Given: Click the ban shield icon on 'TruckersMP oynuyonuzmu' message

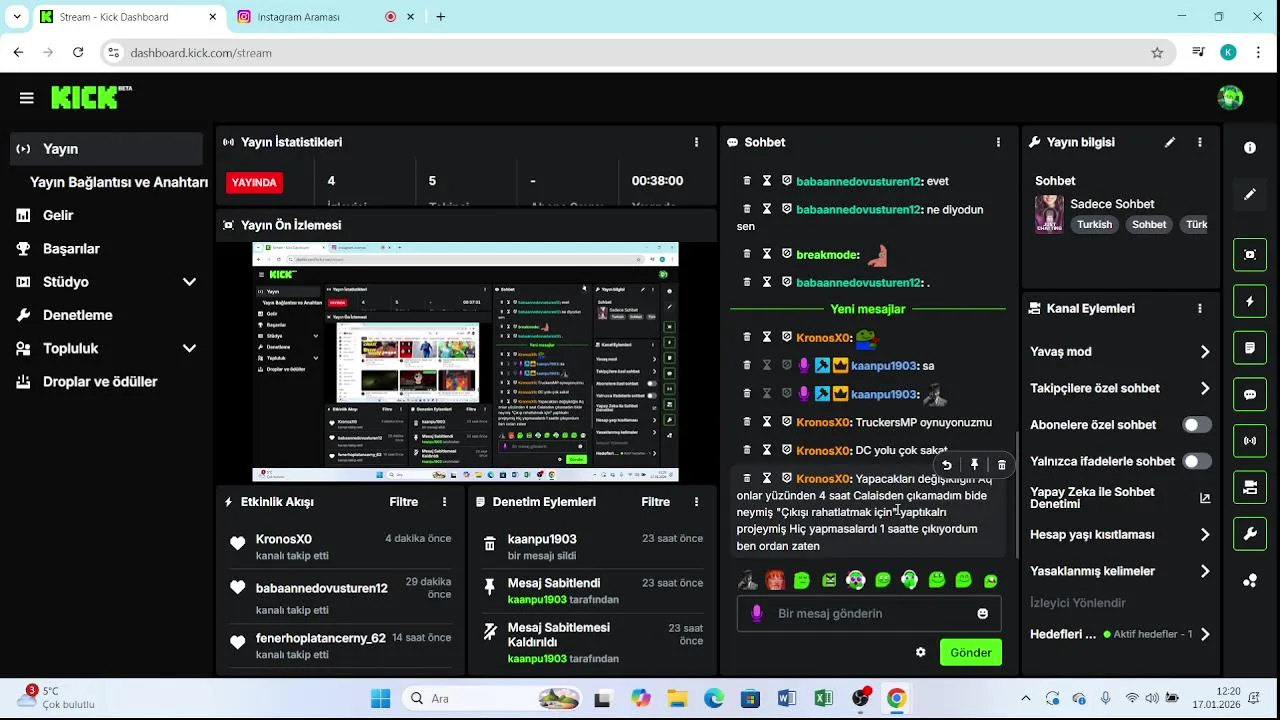Looking at the screenshot, I should pyautogui.click(x=787, y=422).
